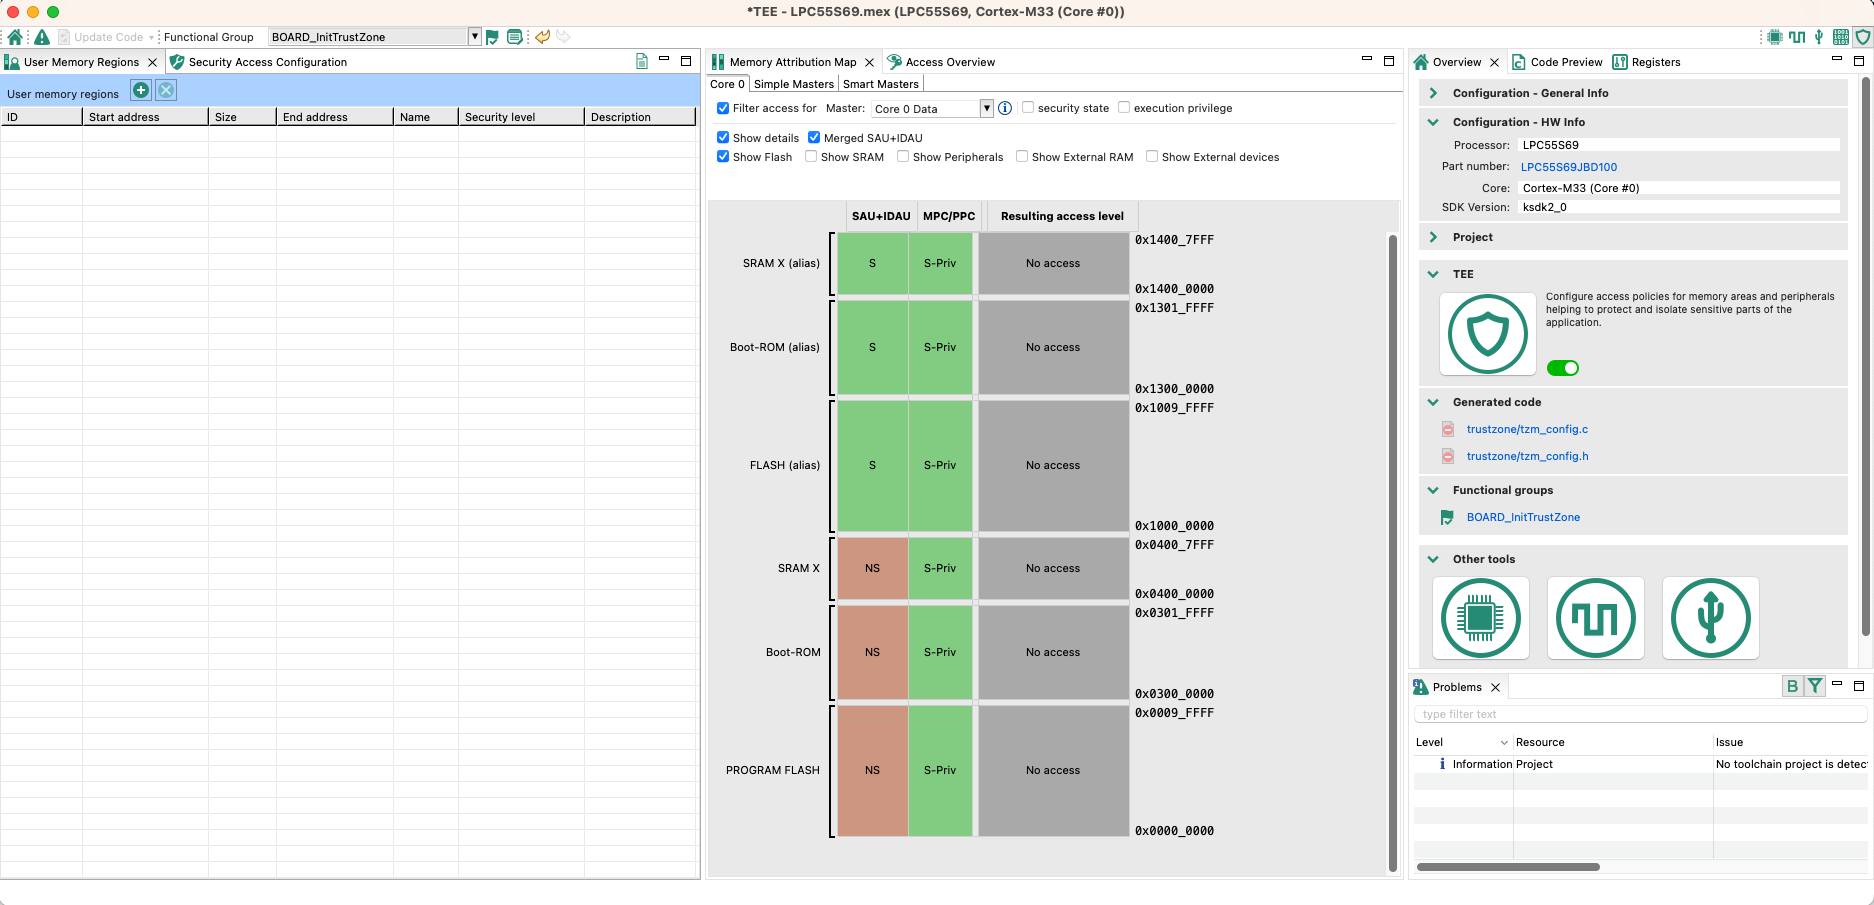This screenshot has height=905, width=1874.
Task: Enable Show Peripherals checkbox
Action: (x=903, y=157)
